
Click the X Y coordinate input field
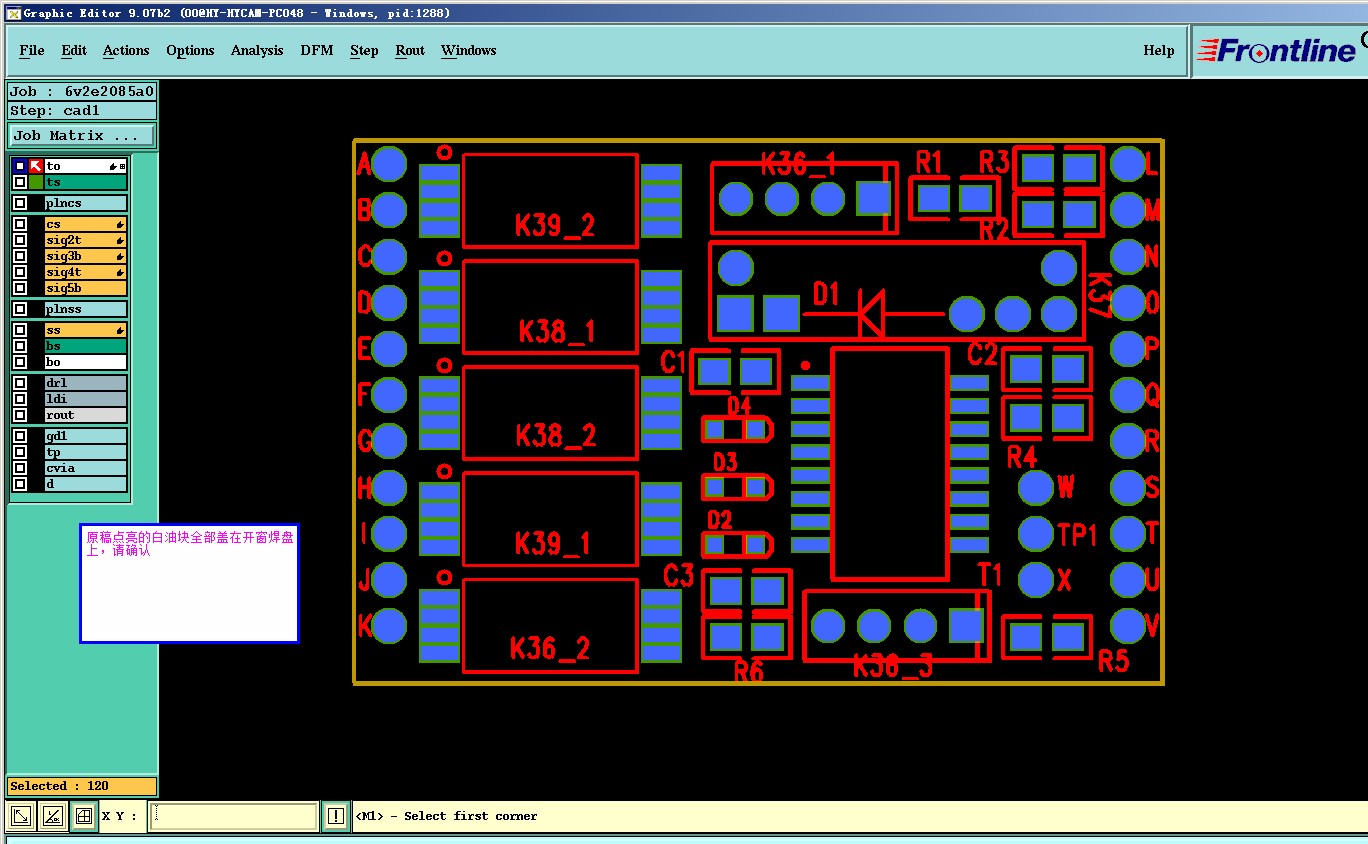point(233,816)
